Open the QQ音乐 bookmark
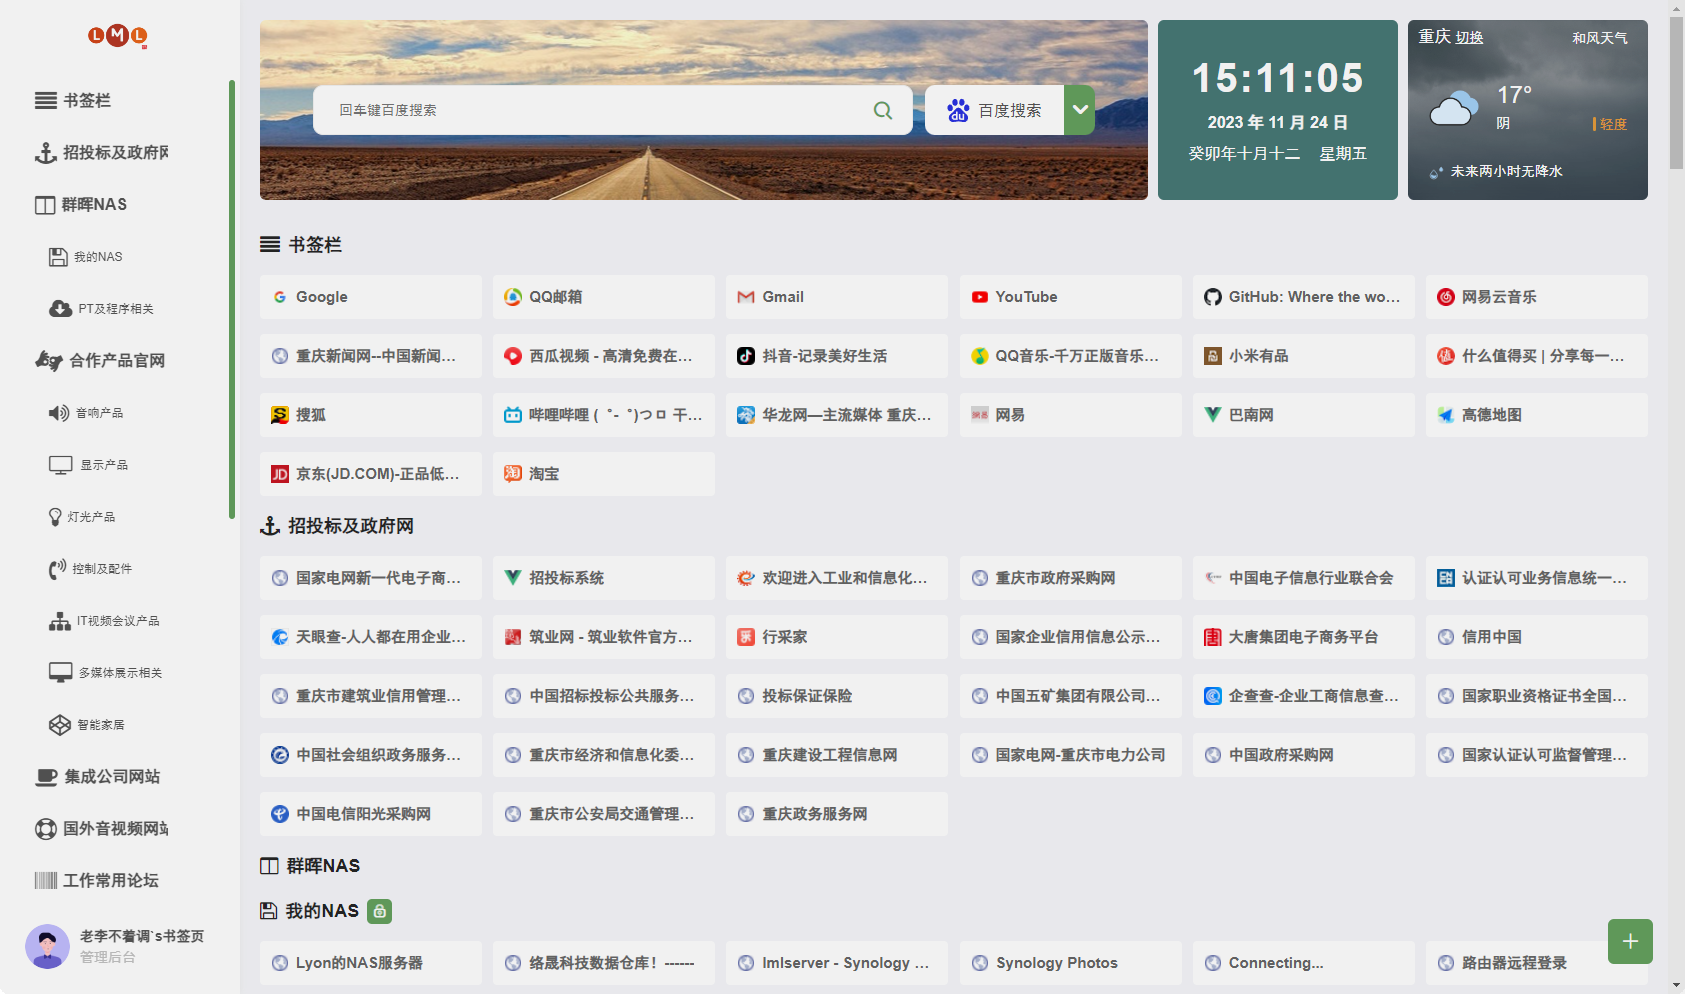Screen dimensions: 1685x994 pos(1070,356)
